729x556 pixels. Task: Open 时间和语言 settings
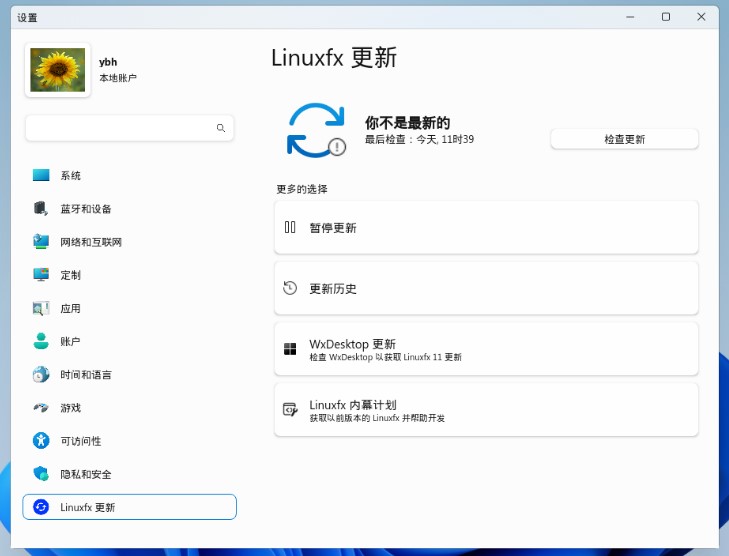point(129,375)
